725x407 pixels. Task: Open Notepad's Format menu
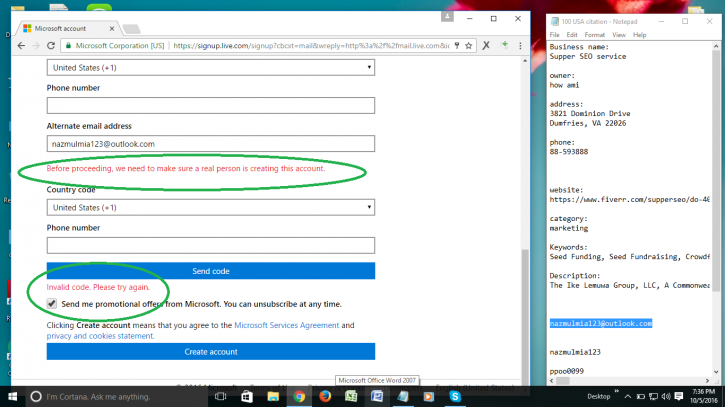tap(595, 35)
